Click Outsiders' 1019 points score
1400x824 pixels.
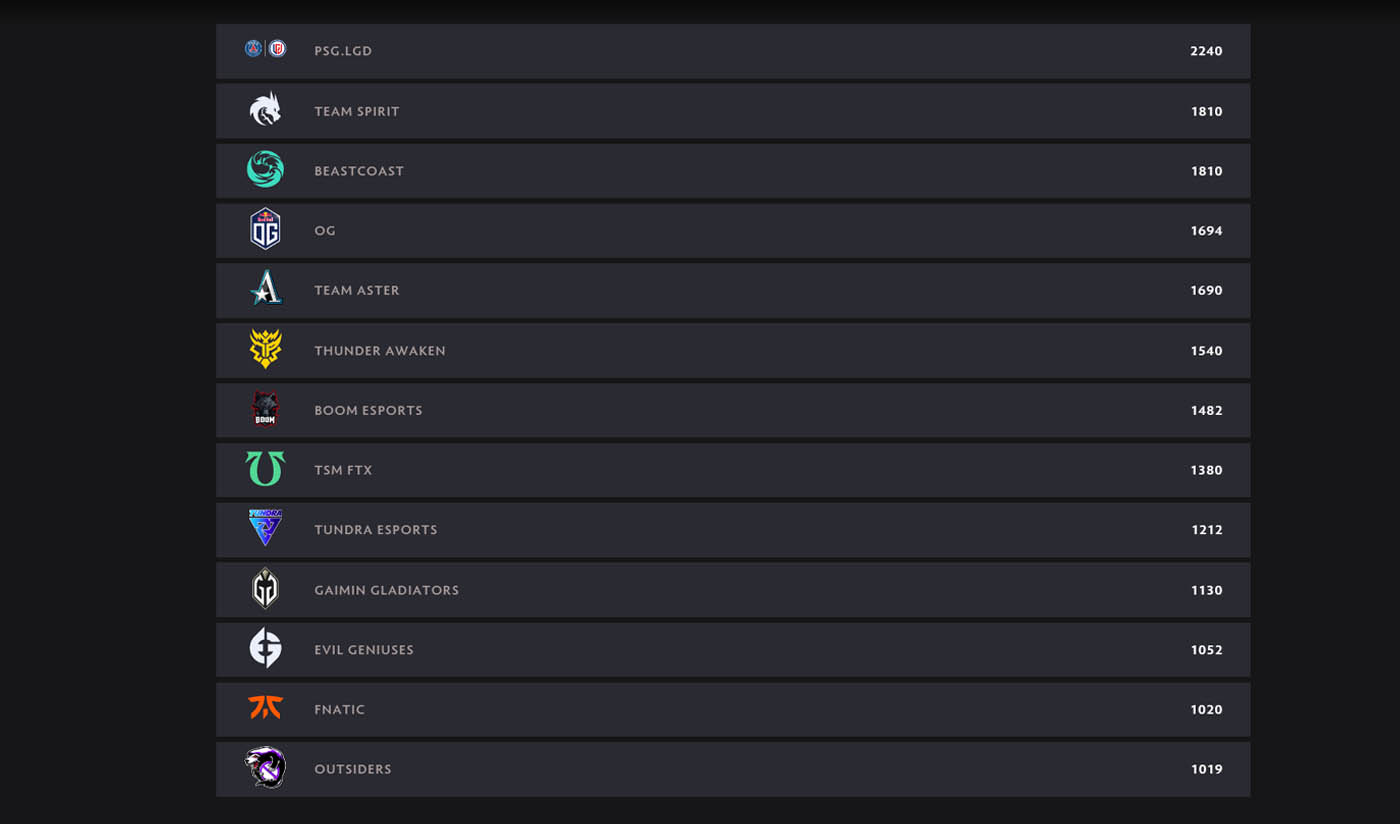(1206, 769)
